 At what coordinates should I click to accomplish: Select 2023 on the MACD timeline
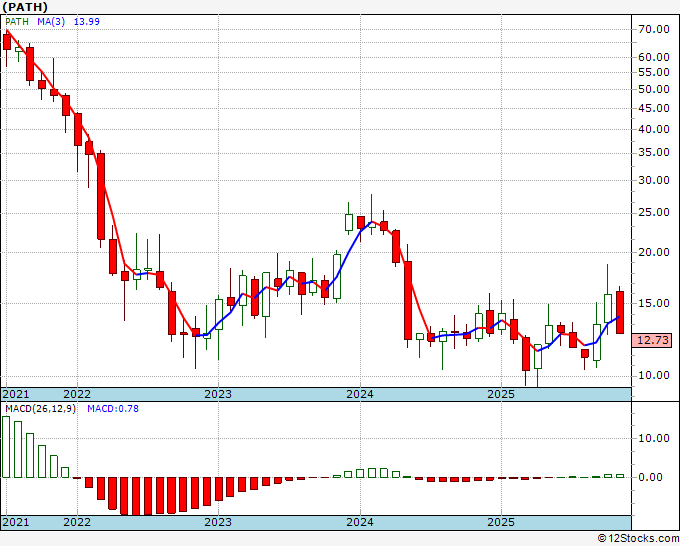pyautogui.click(x=217, y=522)
